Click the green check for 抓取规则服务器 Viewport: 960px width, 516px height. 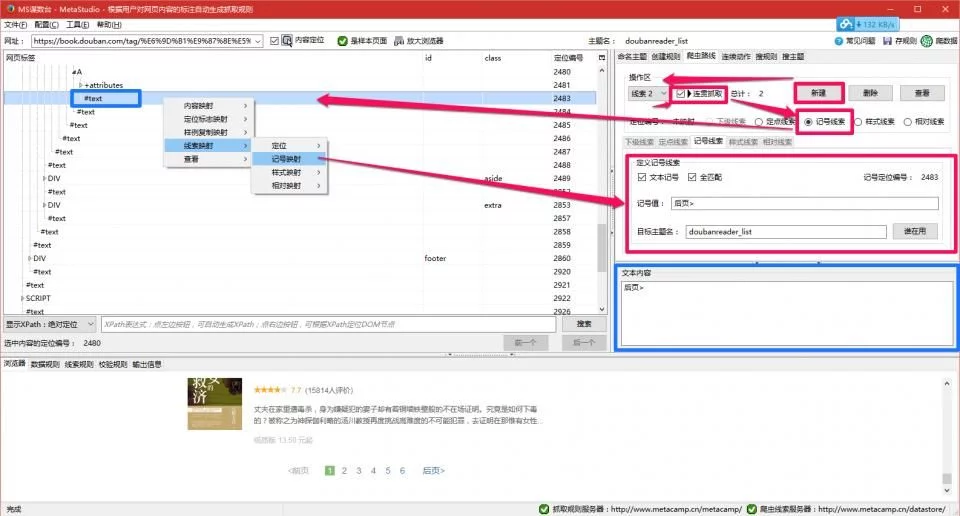point(544,509)
